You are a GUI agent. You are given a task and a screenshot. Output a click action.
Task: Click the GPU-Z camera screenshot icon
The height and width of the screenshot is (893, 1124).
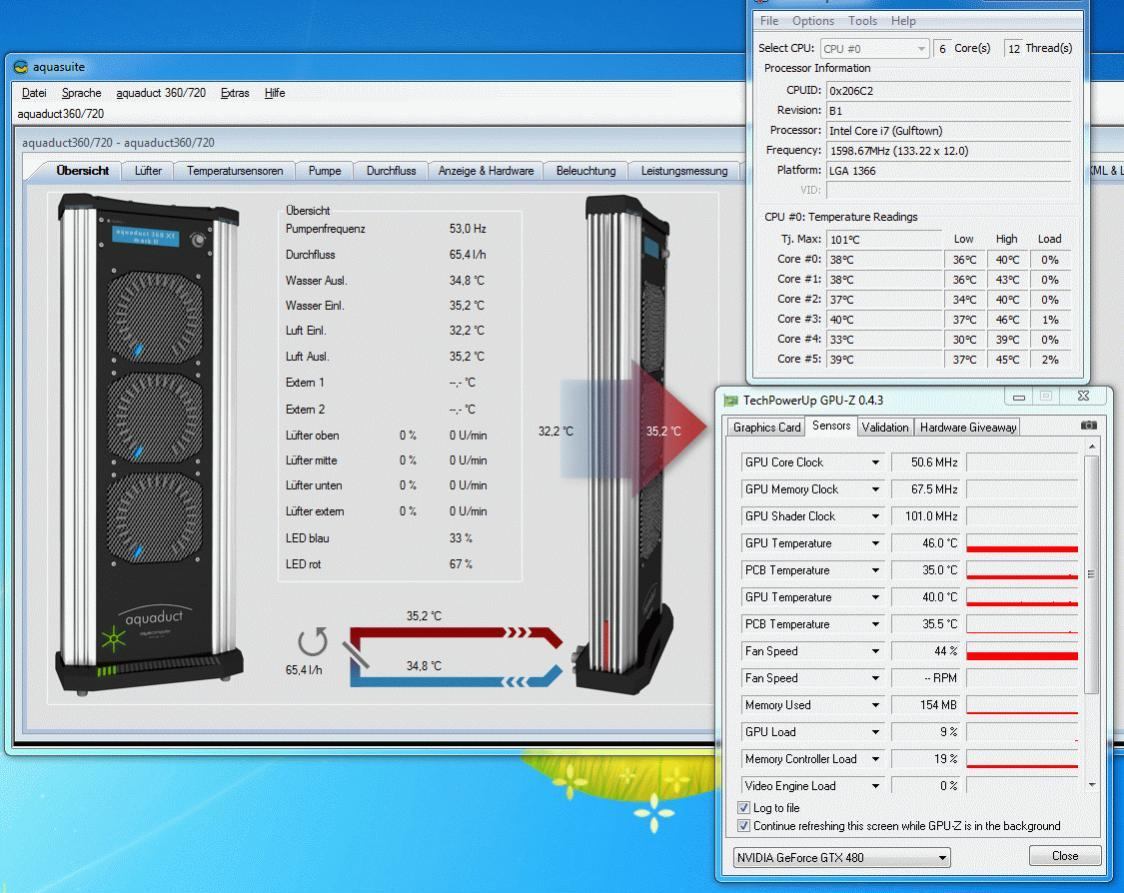click(1088, 426)
